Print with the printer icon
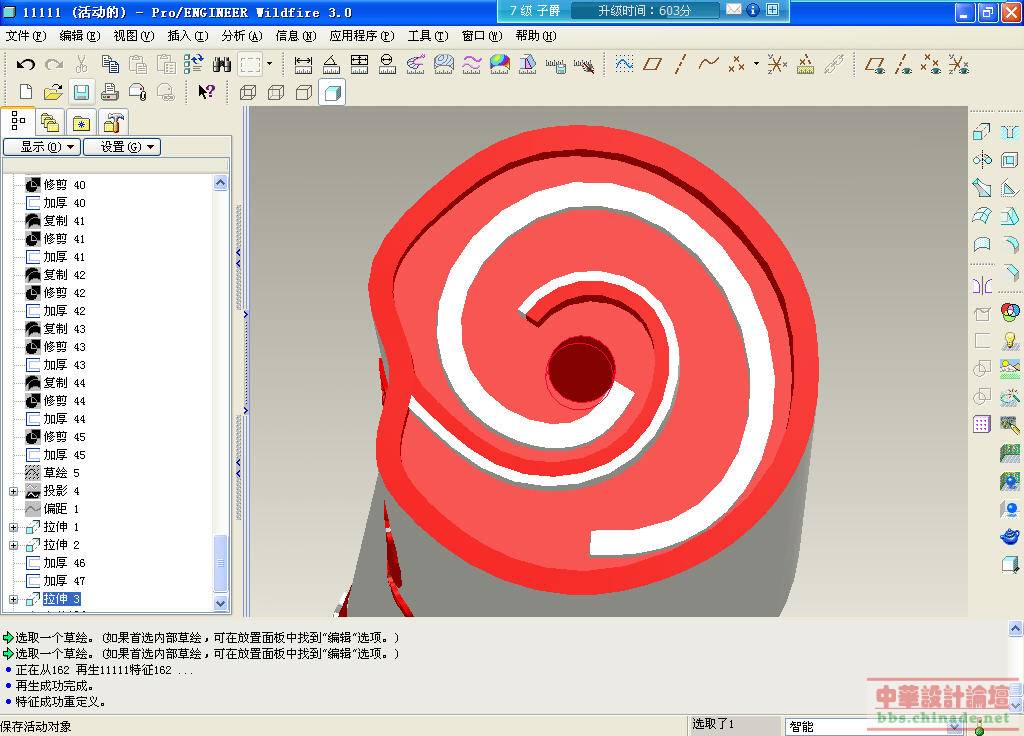 [x=110, y=92]
